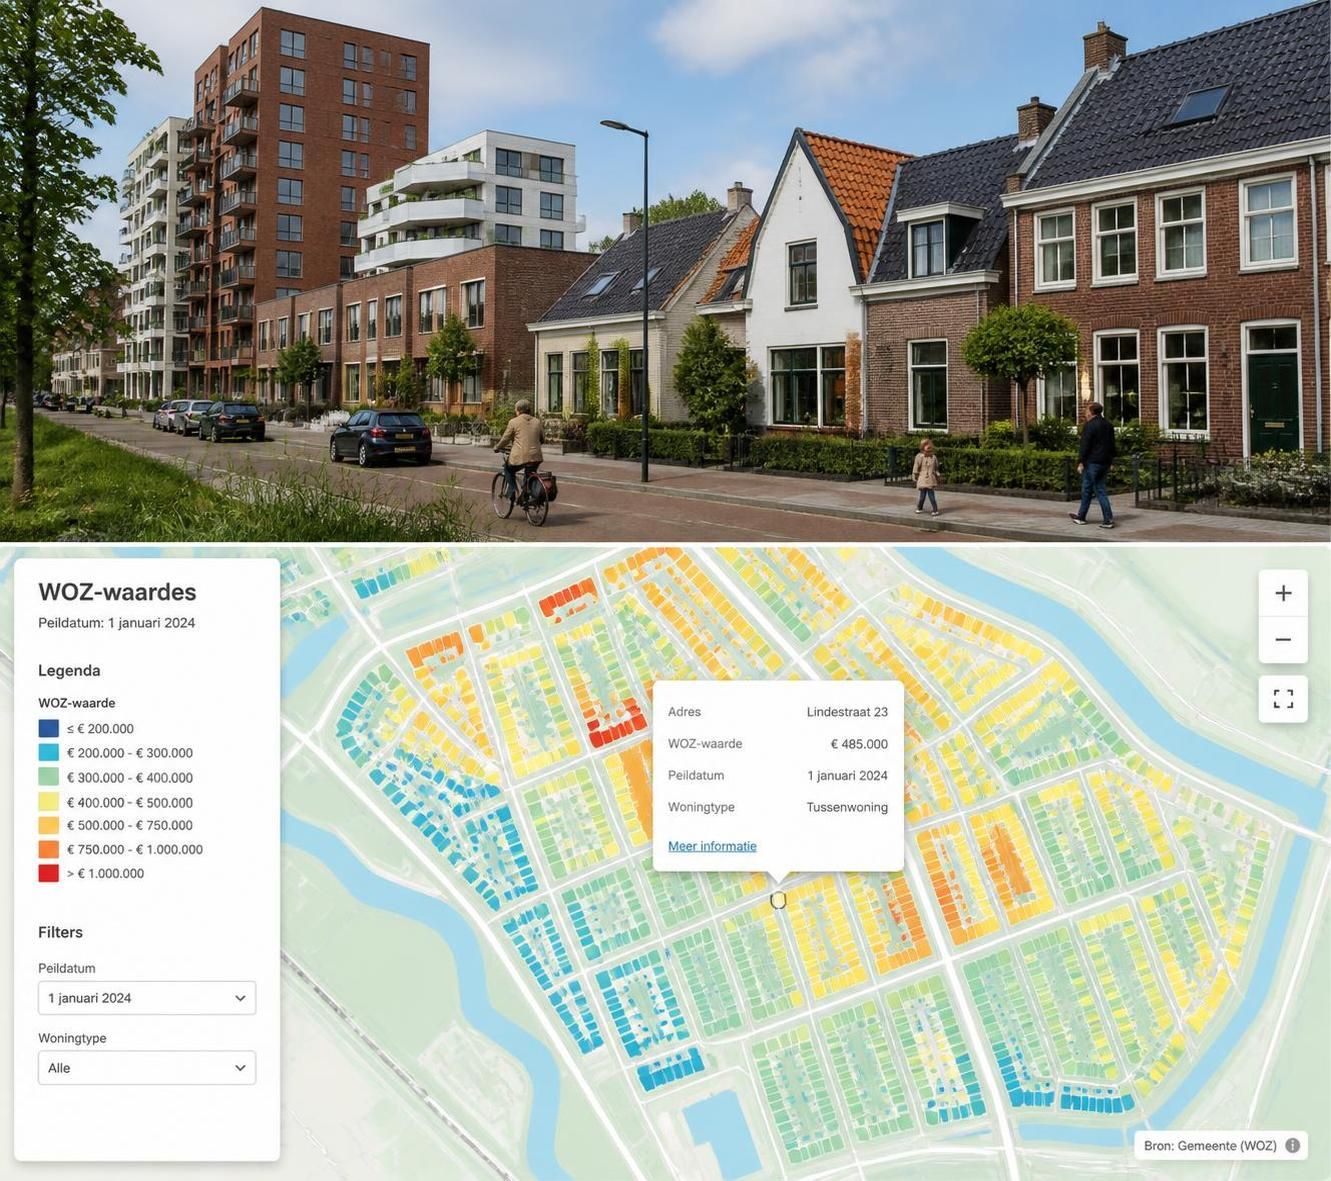1331x1181 pixels.
Task: Select the yellow € 400.000 - € 500.000 swatch
Action: click(x=48, y=802)
